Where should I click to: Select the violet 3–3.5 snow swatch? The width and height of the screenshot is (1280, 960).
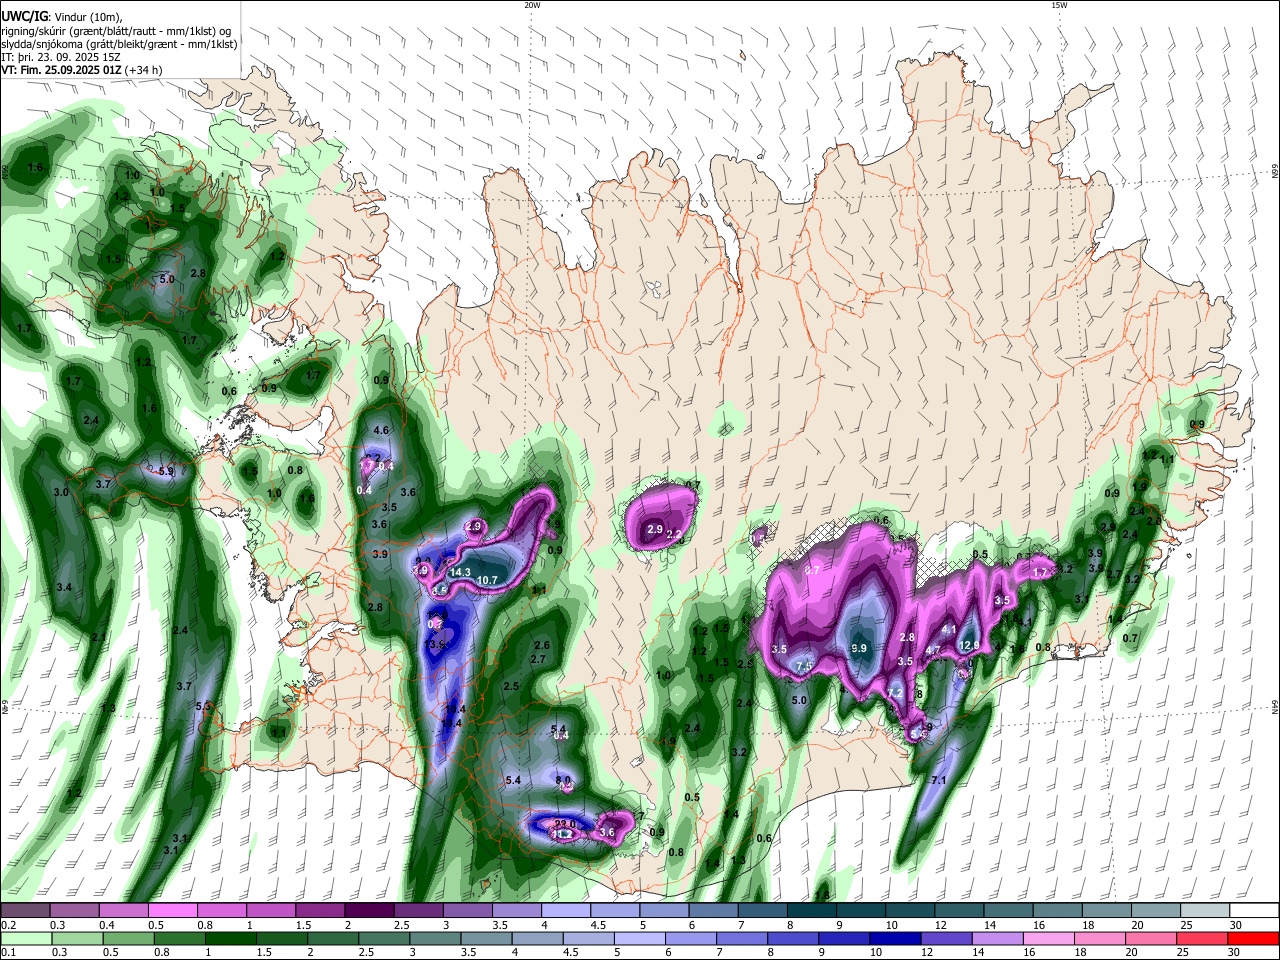467,911
